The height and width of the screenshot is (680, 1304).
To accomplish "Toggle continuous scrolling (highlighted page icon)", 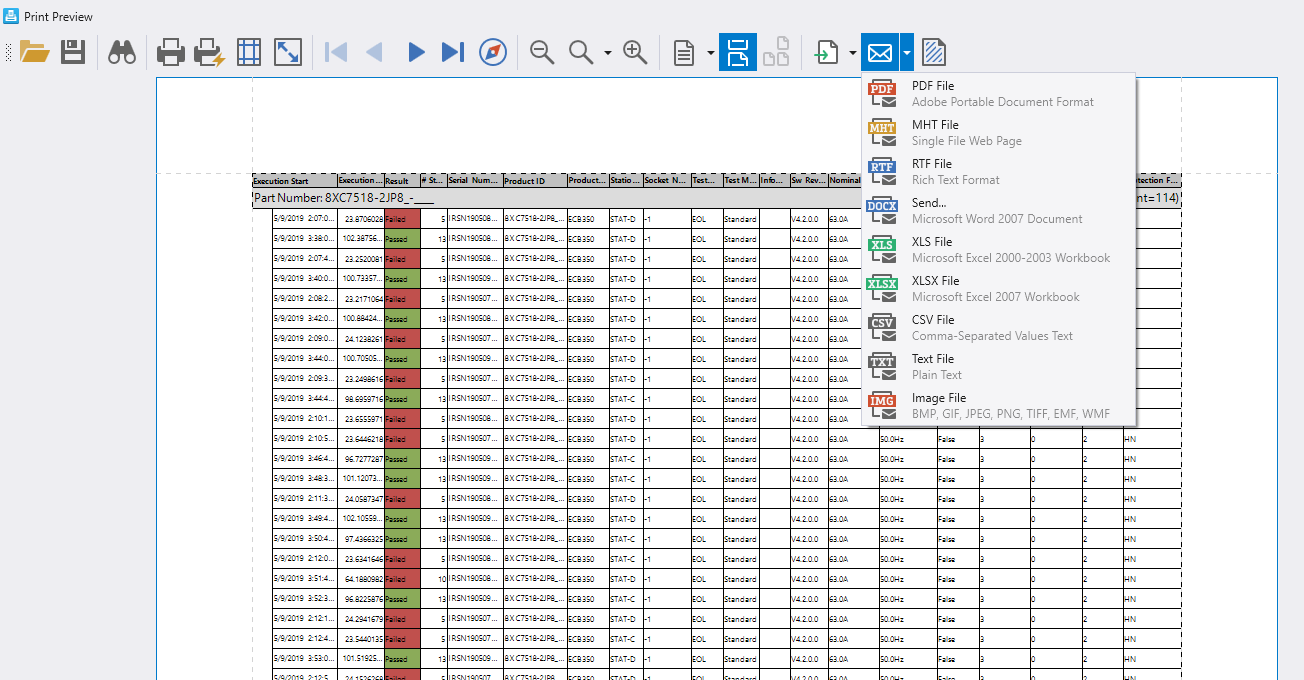I will tap(738, 52).
